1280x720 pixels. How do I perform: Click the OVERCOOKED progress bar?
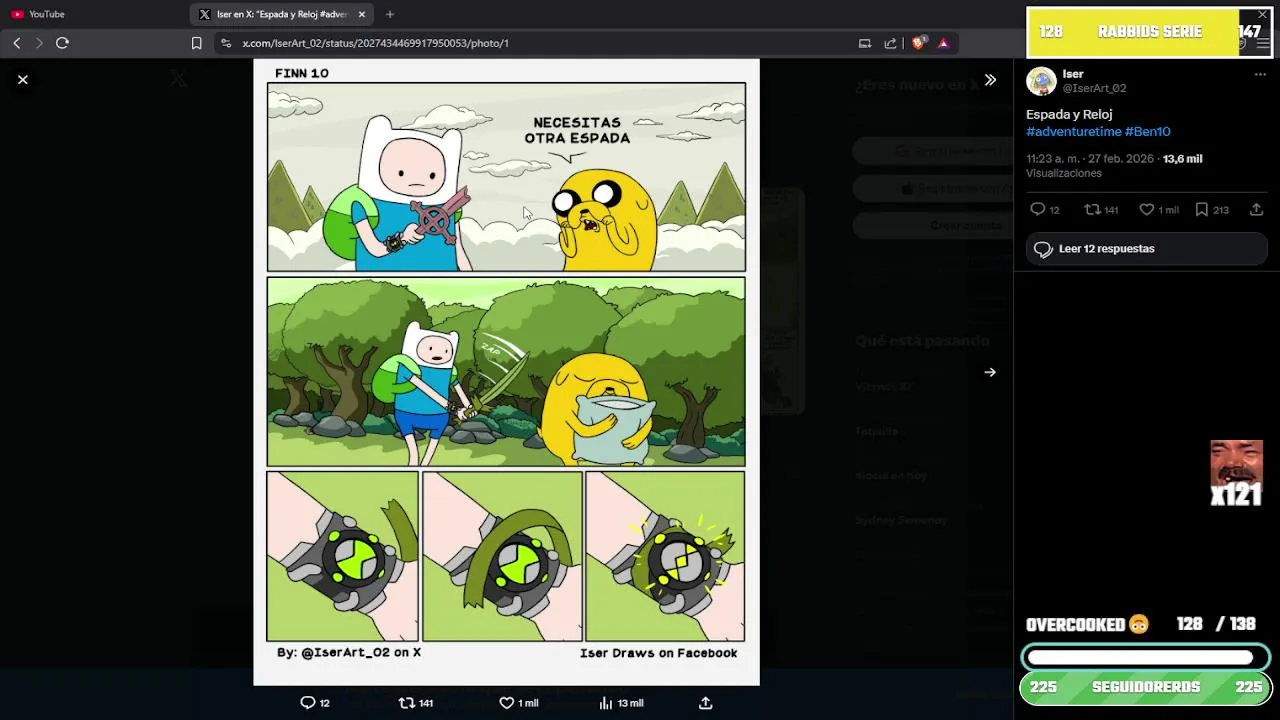(1146, 657)
